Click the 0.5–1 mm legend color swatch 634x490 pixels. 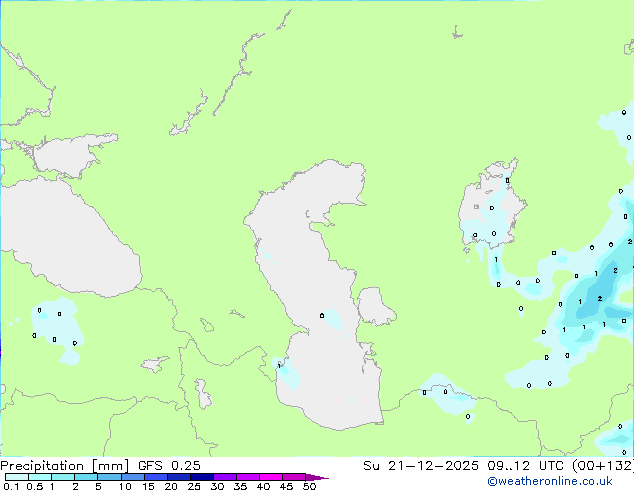tap(40, 477)
